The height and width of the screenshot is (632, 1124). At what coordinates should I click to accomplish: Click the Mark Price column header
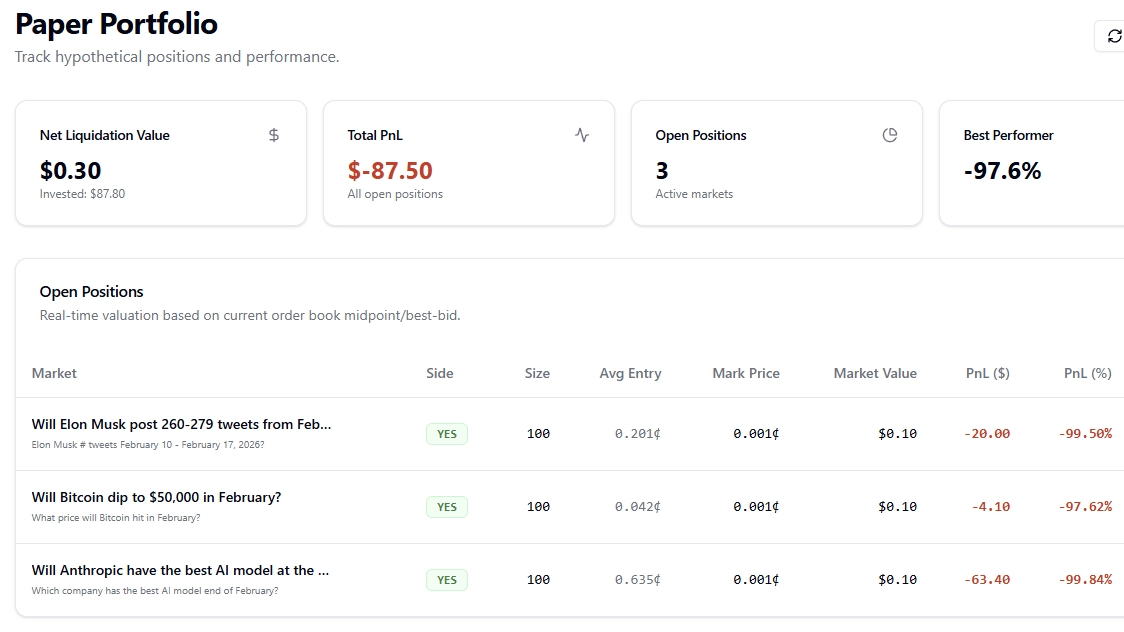745,373
